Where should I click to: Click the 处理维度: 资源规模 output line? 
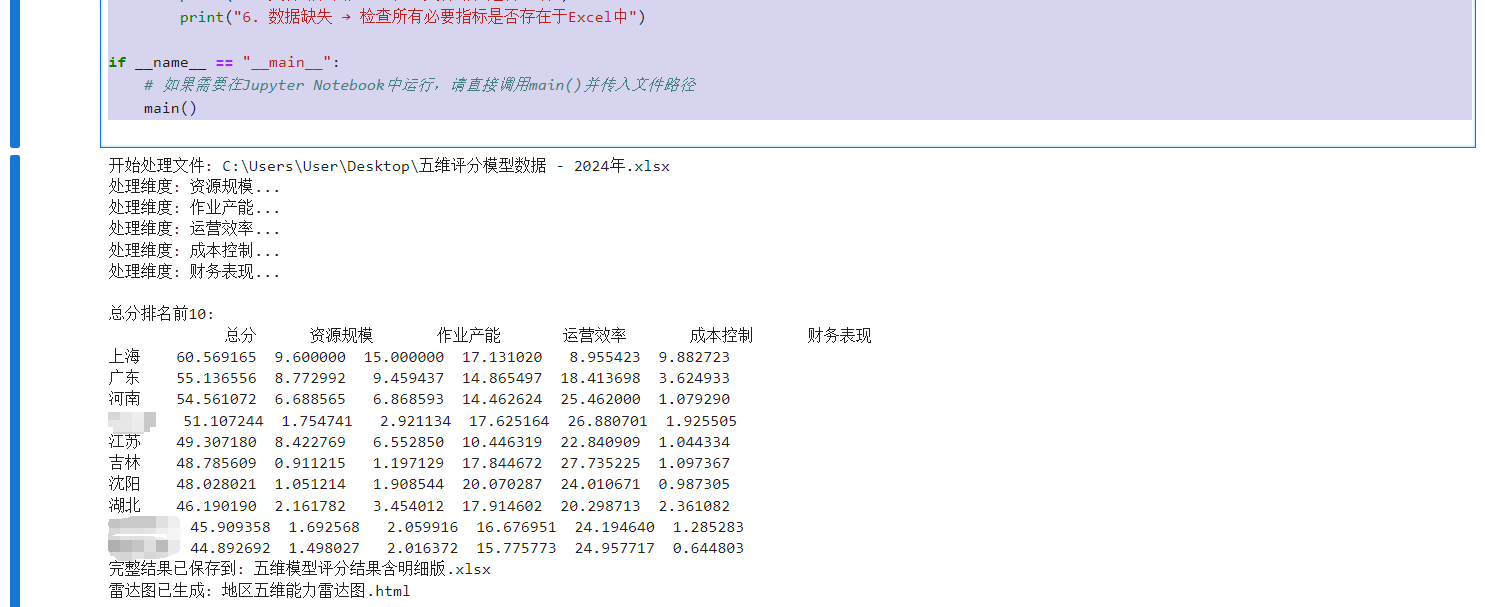pyautogui.click(x=194, y=186)
